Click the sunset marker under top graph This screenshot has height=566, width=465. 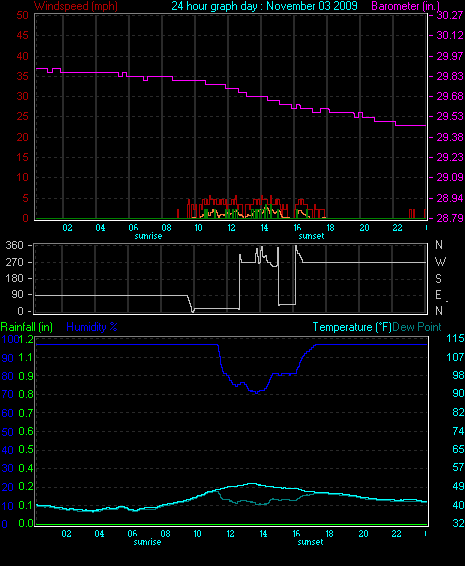tap(312, 236)
